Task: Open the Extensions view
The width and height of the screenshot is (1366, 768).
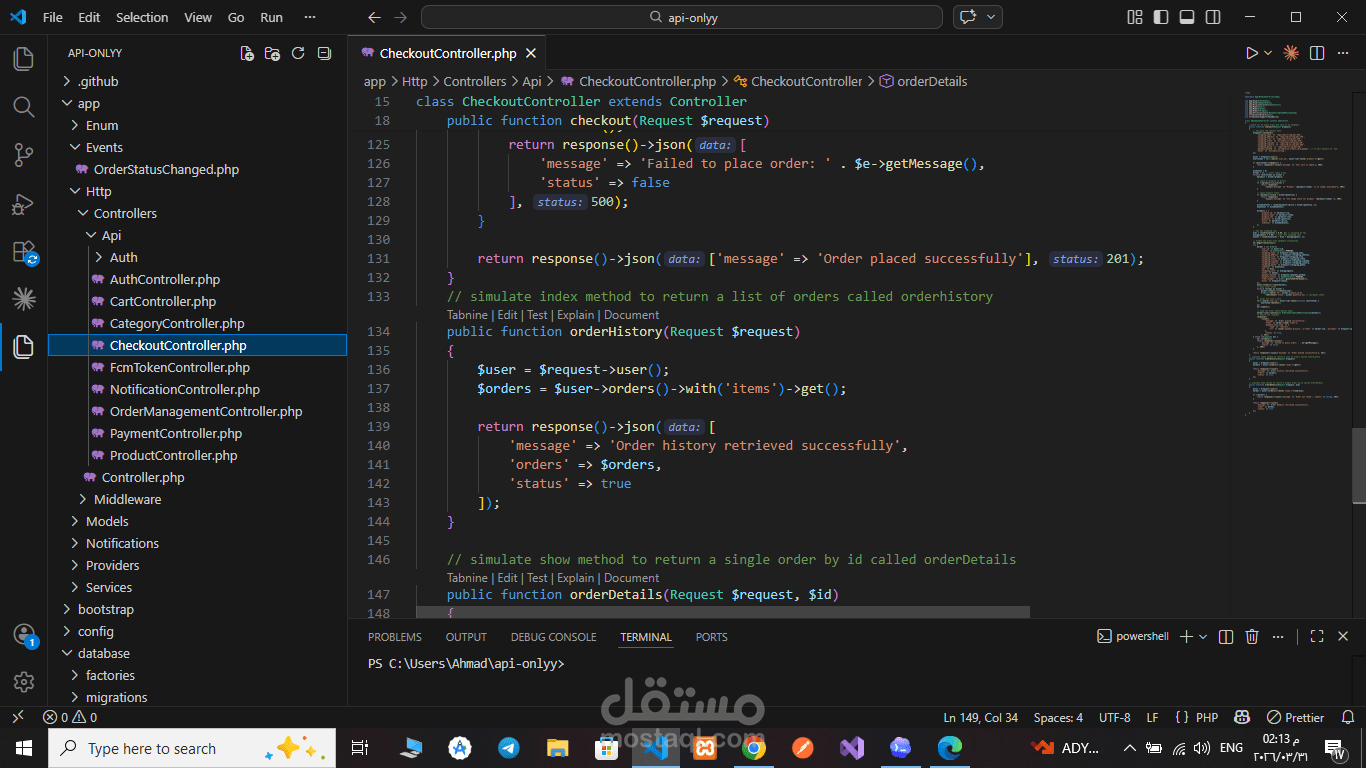Action: coord(23,251)
